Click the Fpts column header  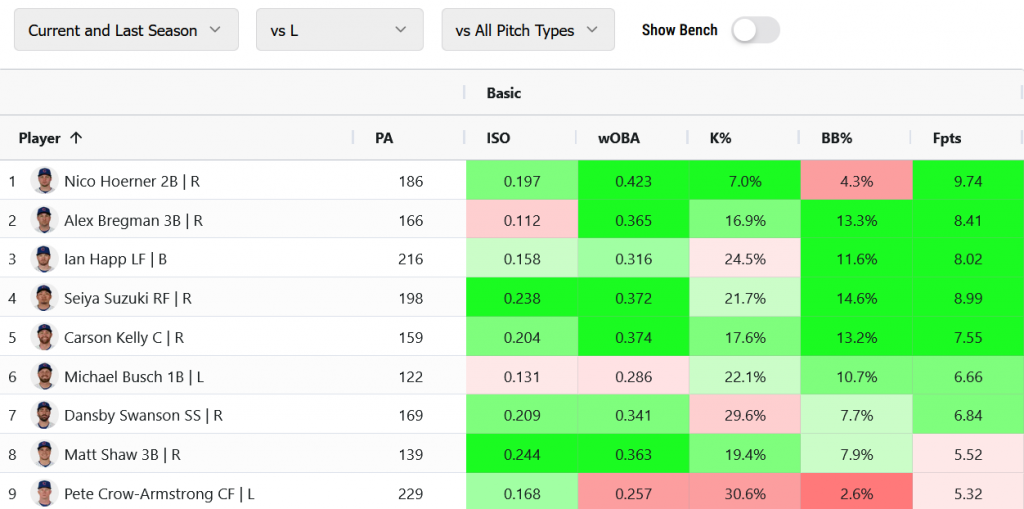[x=946, y=138]
